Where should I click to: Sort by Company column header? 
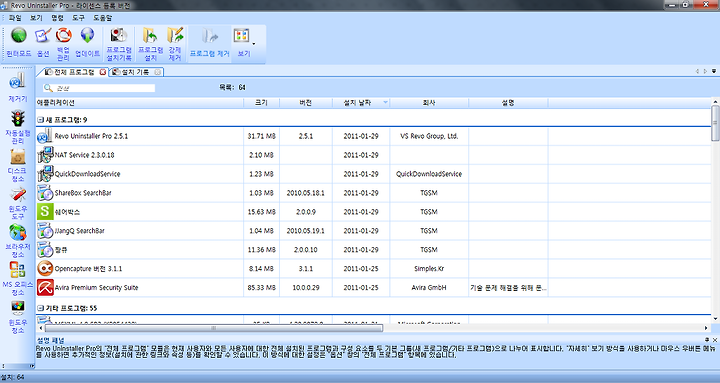tap(429, 103)
